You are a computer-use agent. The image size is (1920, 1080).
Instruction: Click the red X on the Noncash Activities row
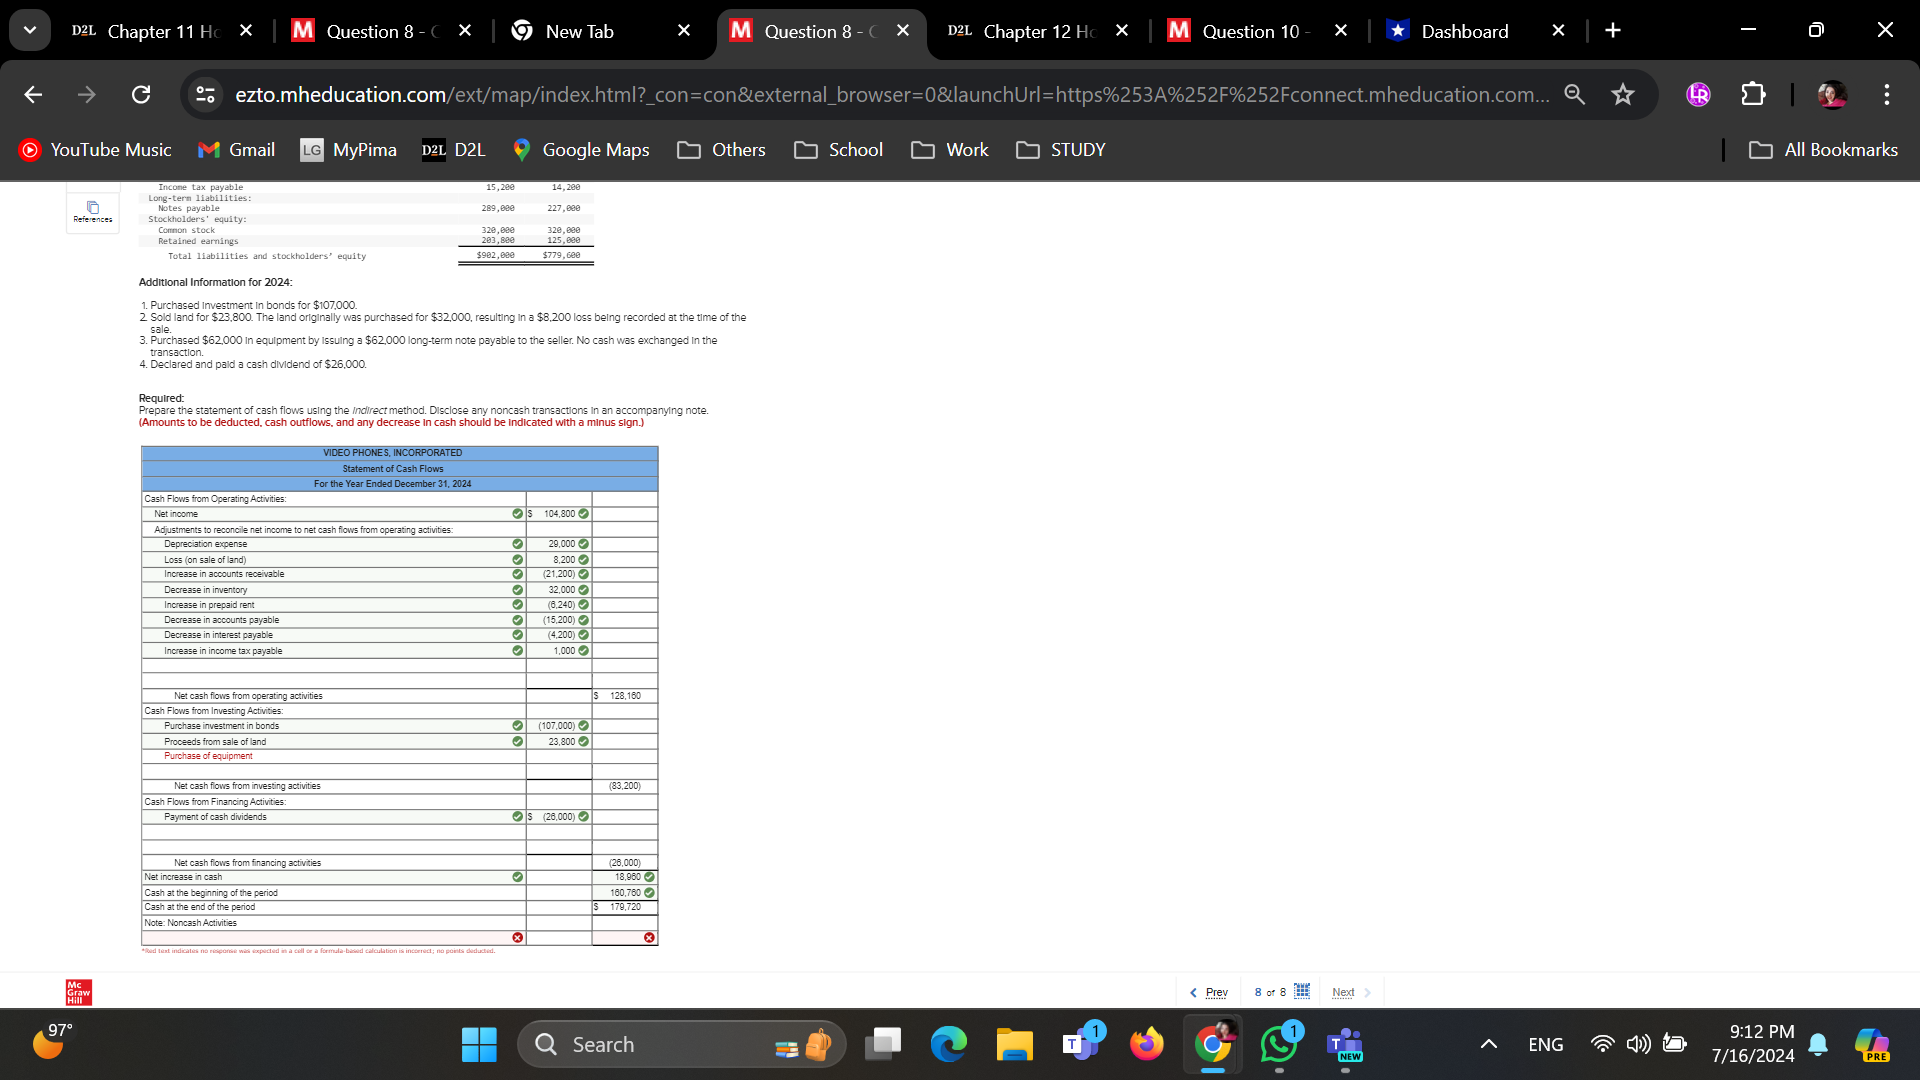[x=517, y=937]
